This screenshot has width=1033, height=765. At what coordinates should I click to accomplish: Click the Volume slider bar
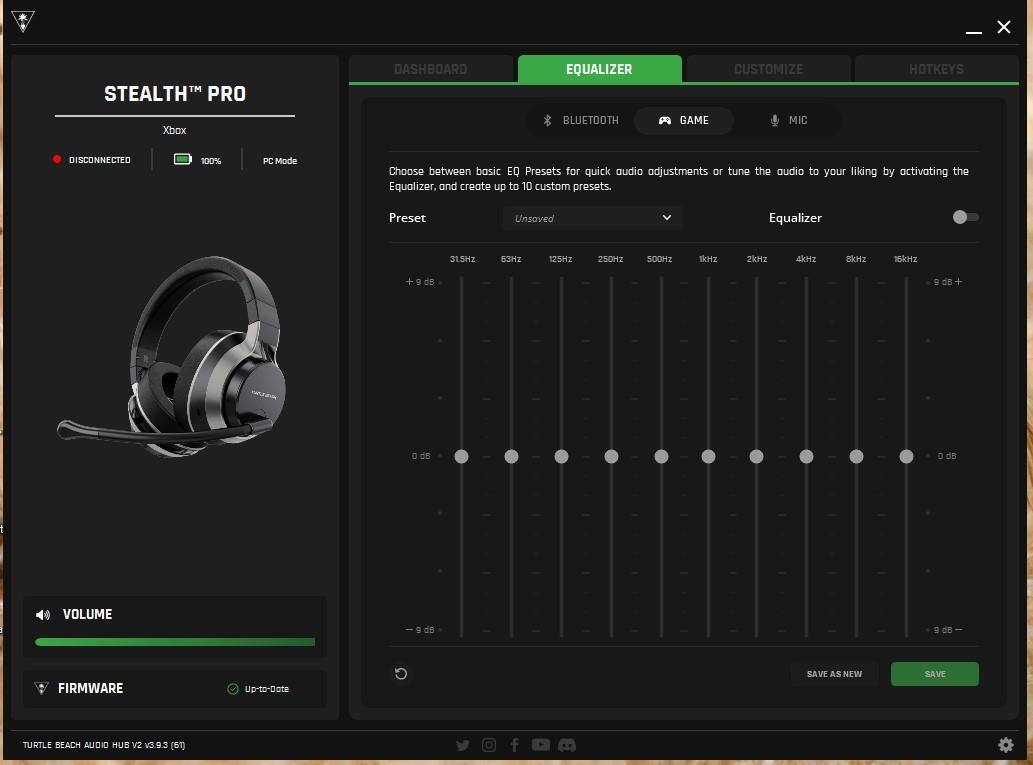pos(175,642)
